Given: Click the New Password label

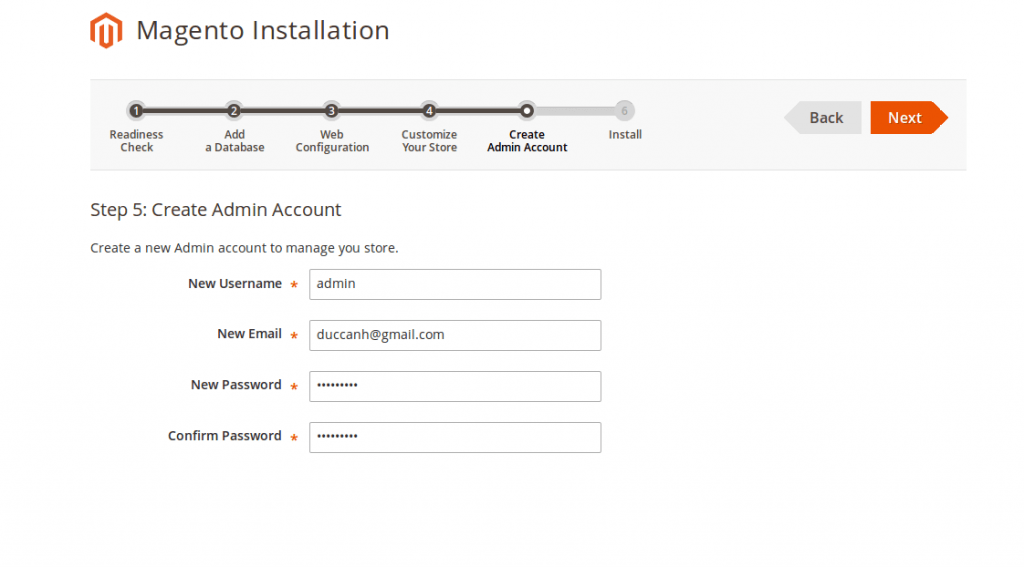Looking at the screenshot, I should (x=236, y=385).
